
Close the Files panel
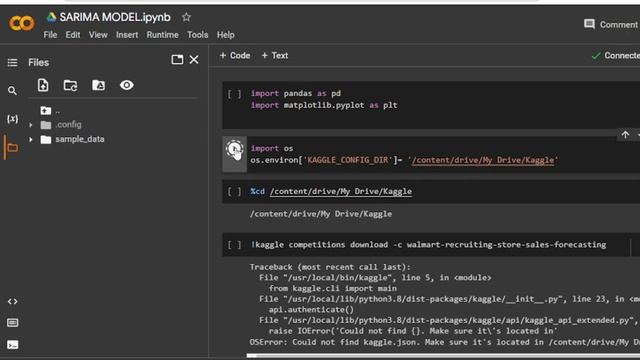(x=194, y=60)
